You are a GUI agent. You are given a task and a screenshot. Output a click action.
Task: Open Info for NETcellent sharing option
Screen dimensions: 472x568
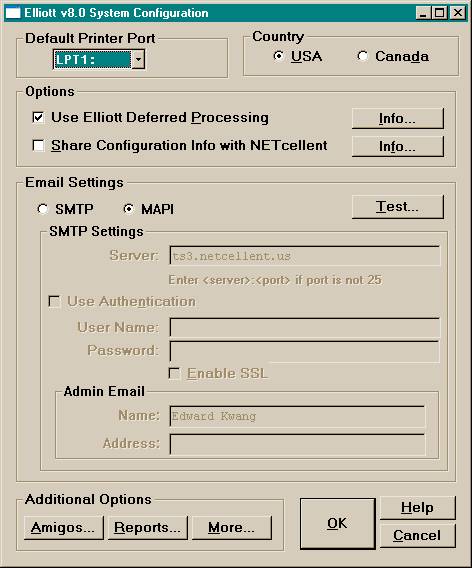pos(397,146)
